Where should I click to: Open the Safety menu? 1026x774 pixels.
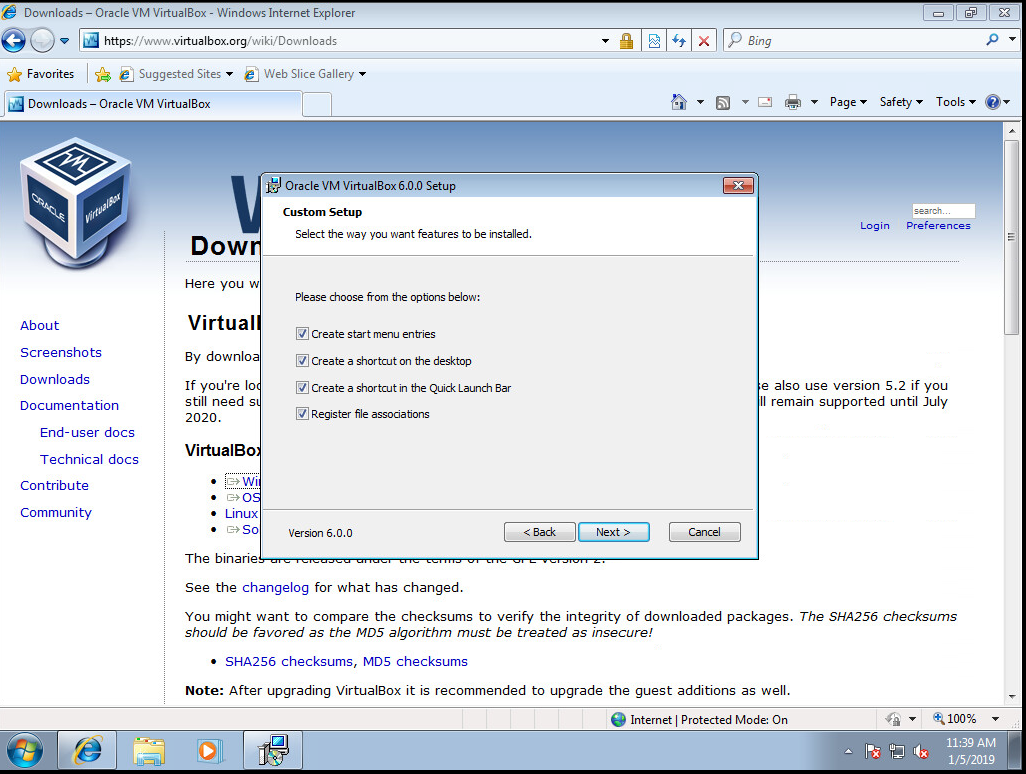click(901, 102)
